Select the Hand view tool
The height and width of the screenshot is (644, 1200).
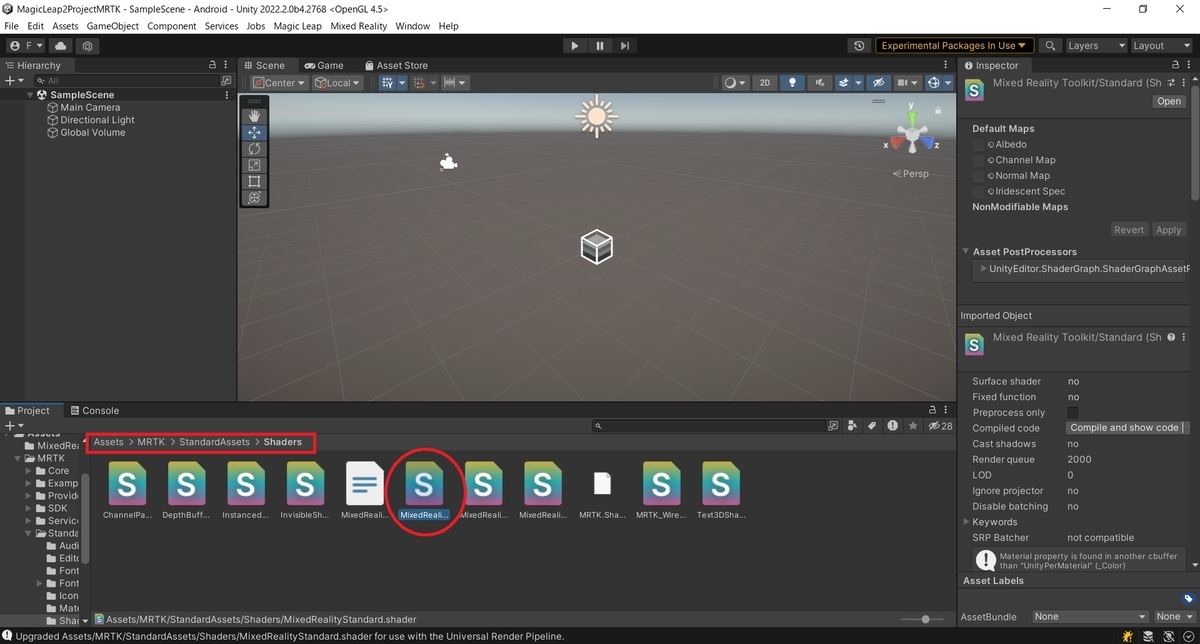pos(254,116)
